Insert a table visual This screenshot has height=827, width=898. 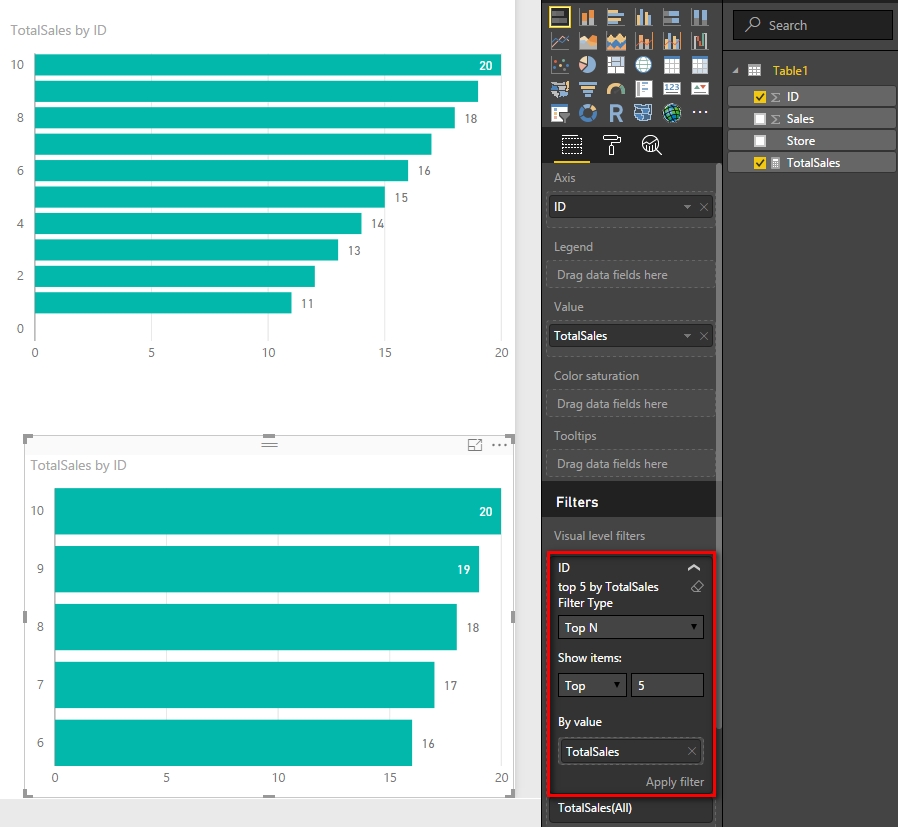tap(672, 65)
